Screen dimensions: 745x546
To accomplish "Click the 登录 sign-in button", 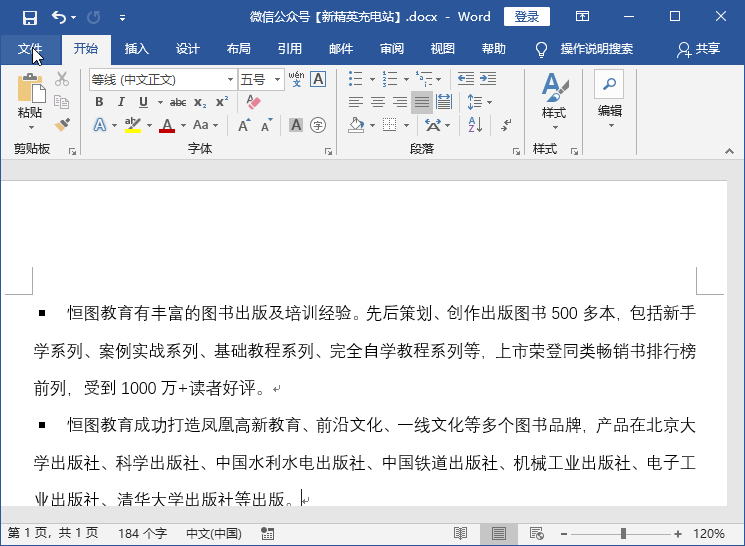I will [x=526, y=17].
